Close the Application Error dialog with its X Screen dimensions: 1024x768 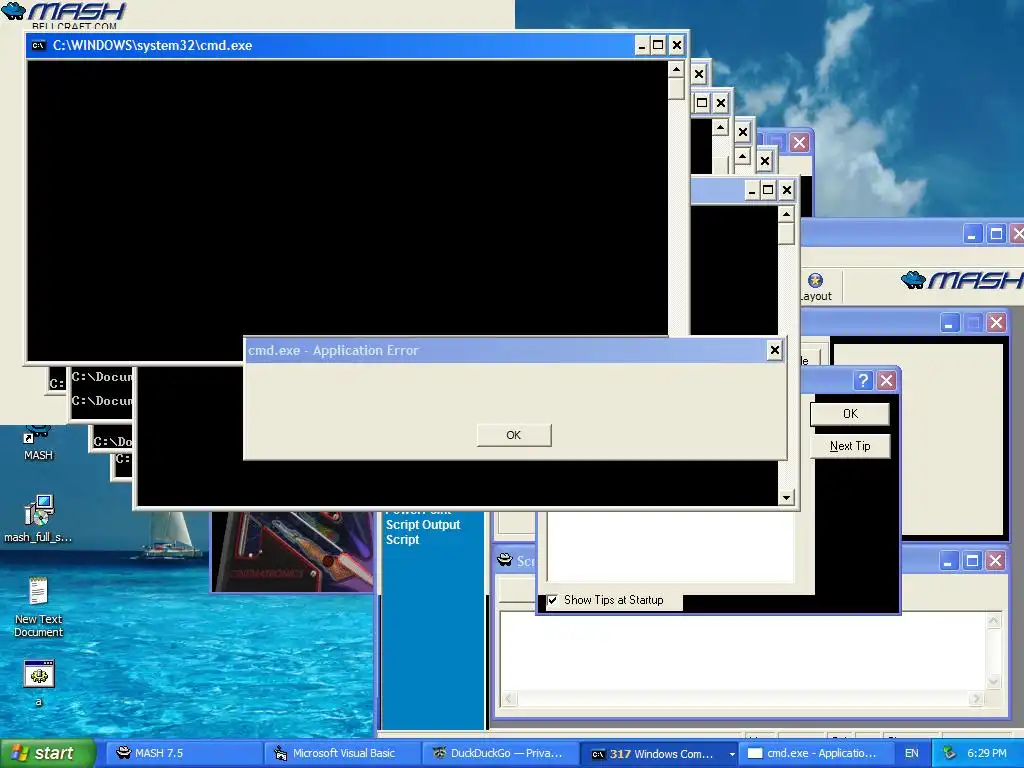coord(775,350)
